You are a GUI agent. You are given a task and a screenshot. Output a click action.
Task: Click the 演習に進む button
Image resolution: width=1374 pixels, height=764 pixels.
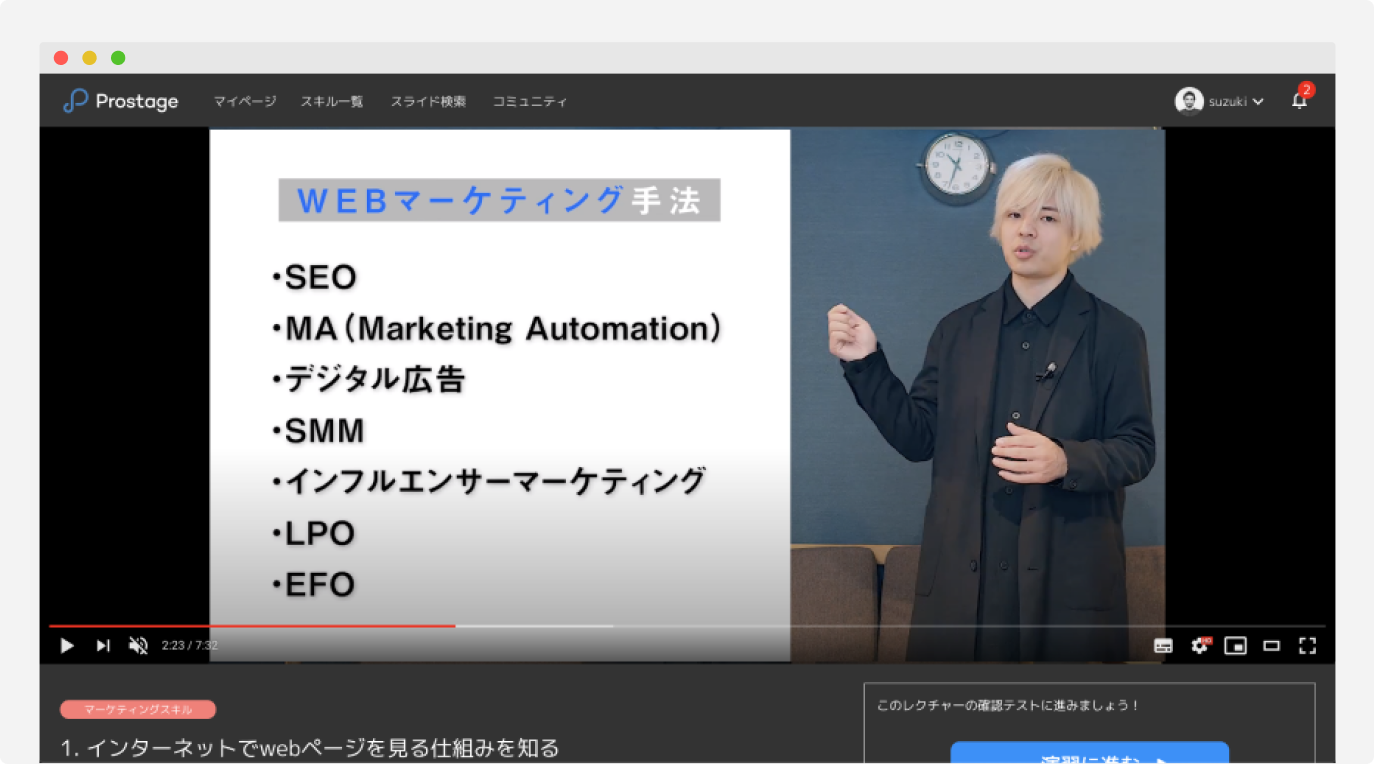(x=1089, y=753)
